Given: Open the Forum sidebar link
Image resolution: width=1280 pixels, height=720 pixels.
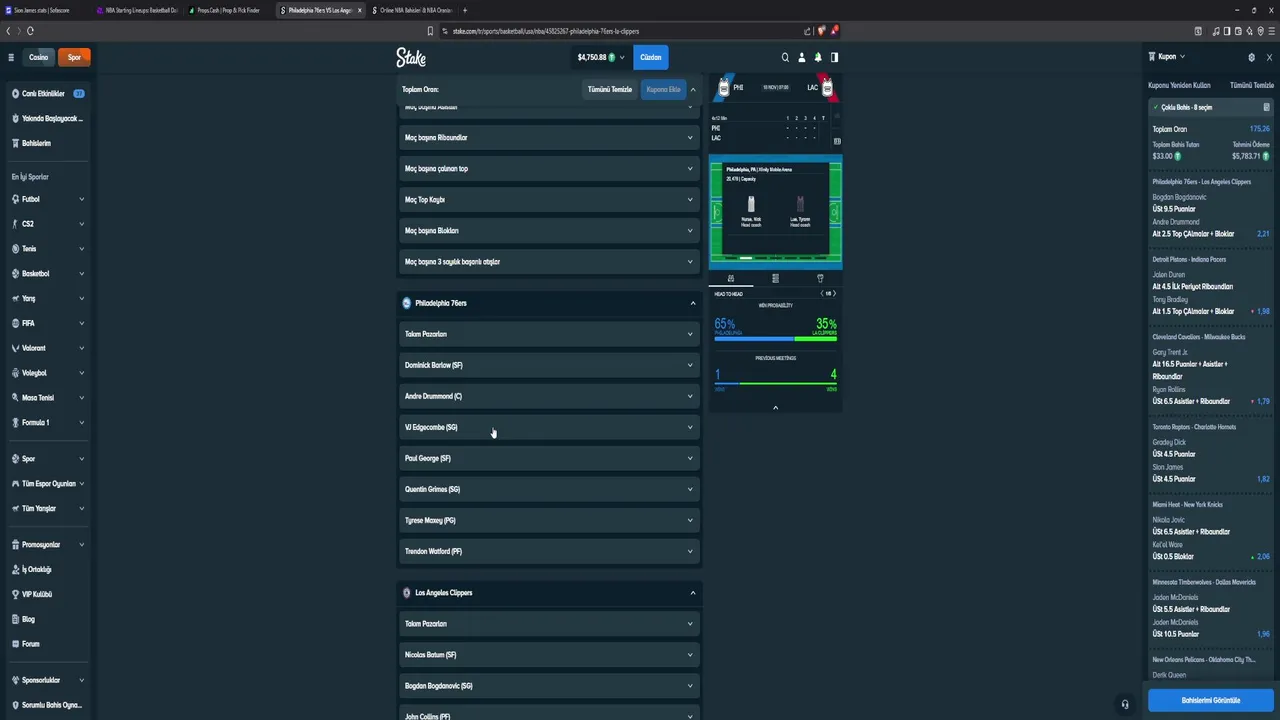Looking at the screenshot, I should click(x=47, y=644).
